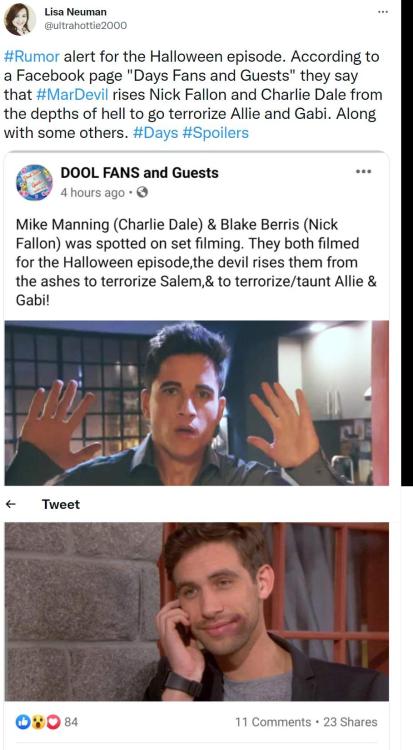Open the @ultrahottie2000 handle
413x750 pixels.
click(86, 25)
